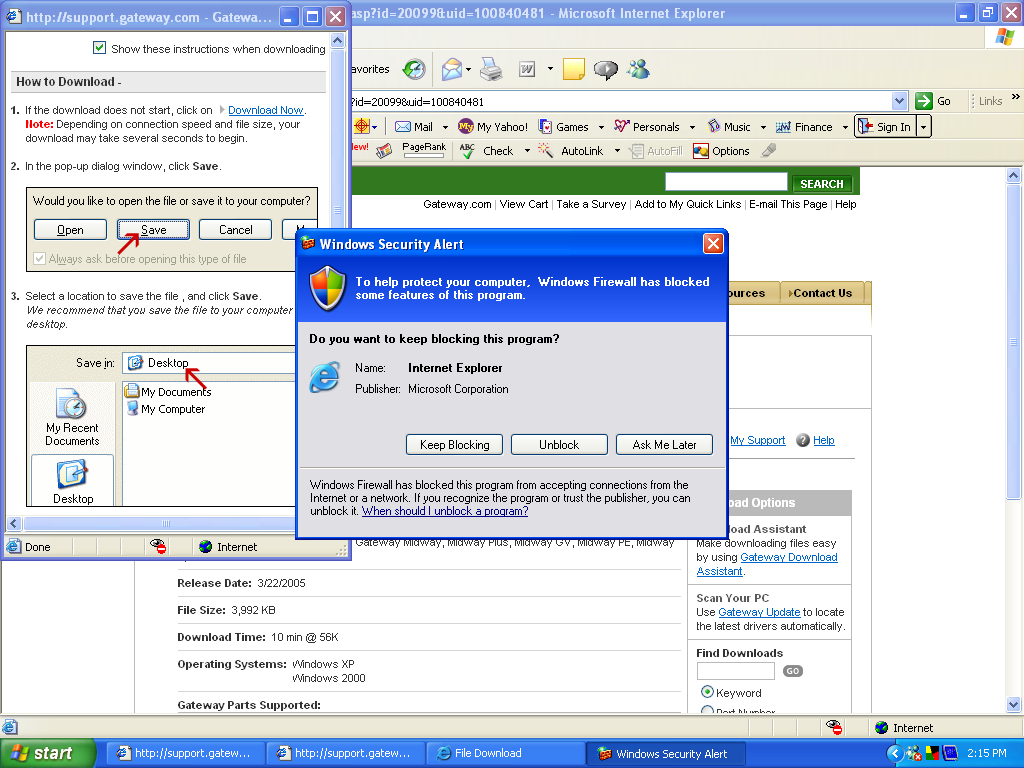Click the blue Help question mark icon
The image size is (1024, 768).
[x=803, y=440]
